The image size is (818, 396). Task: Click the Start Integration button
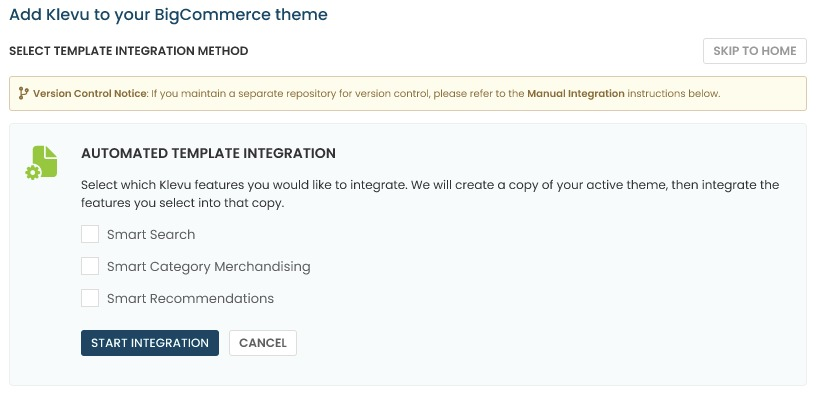[150, 343]
